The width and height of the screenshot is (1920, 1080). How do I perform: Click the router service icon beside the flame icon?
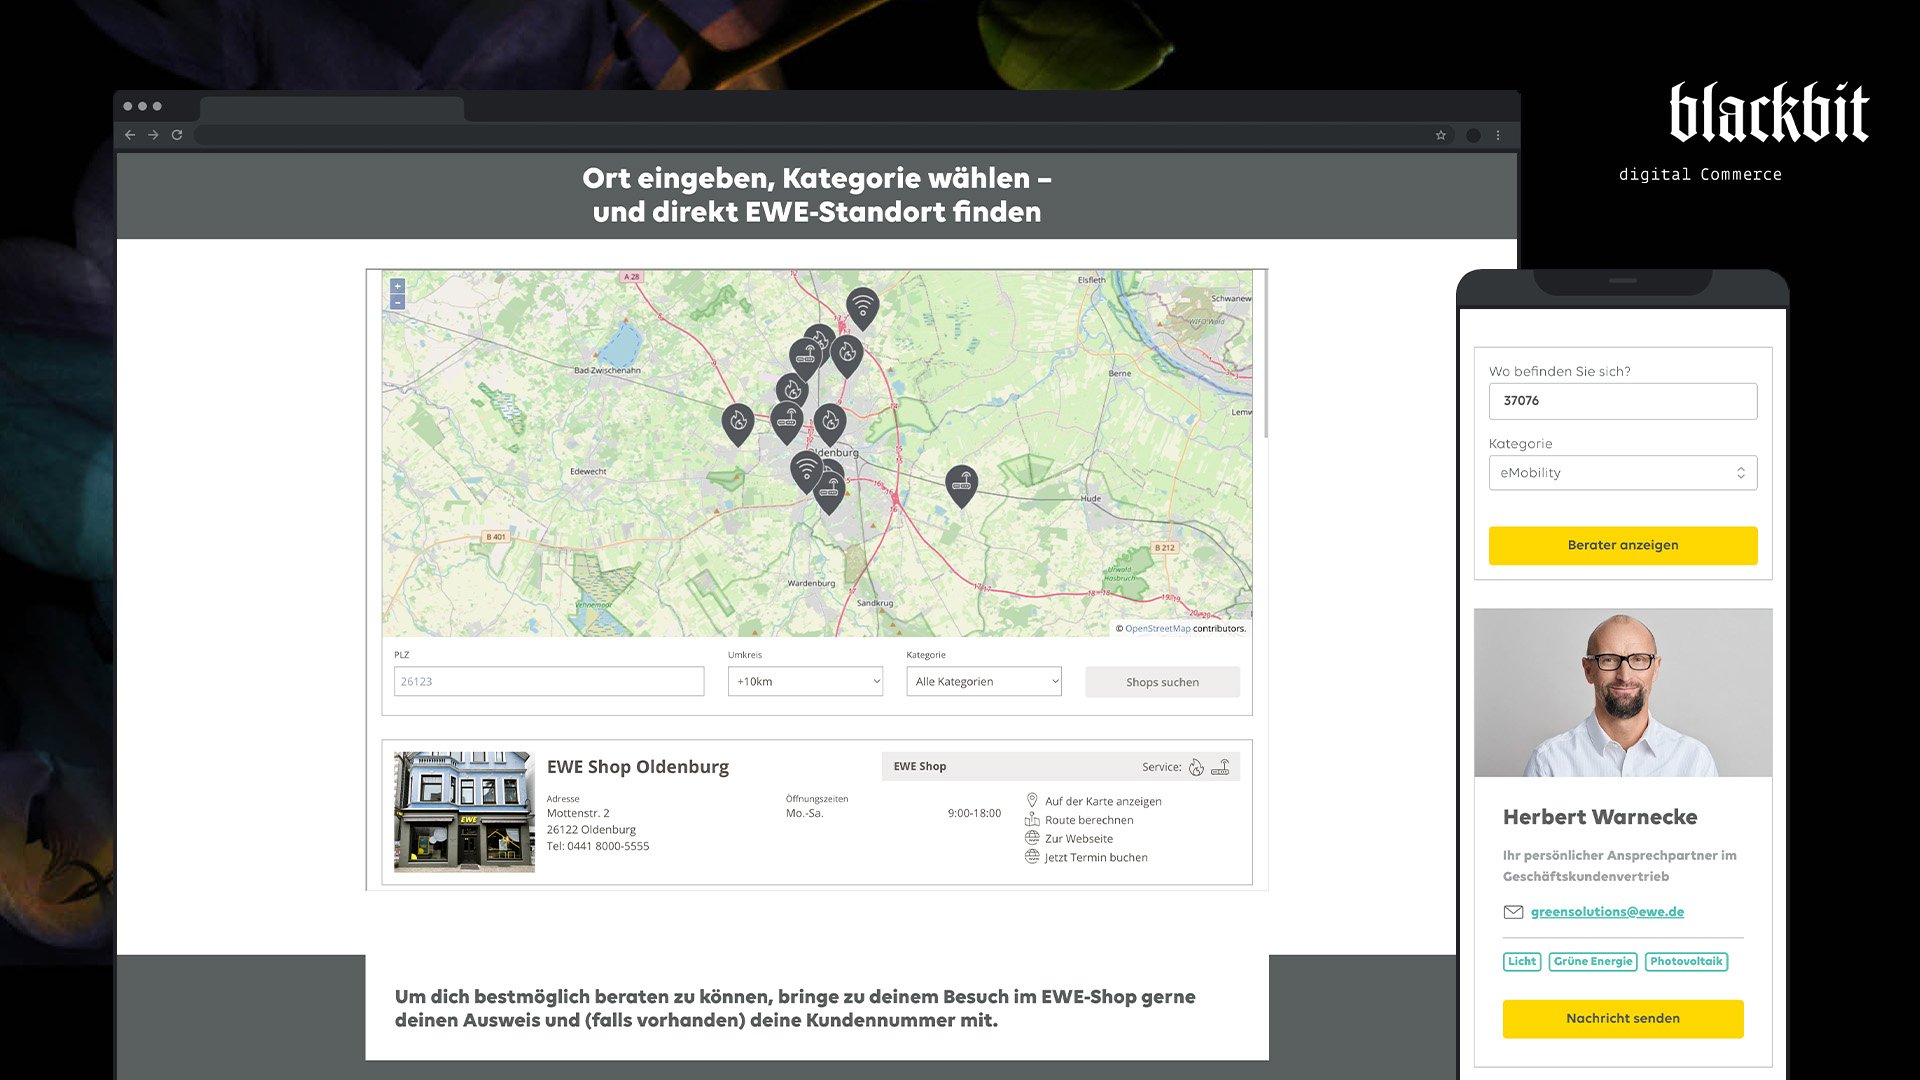point(1220,767)
